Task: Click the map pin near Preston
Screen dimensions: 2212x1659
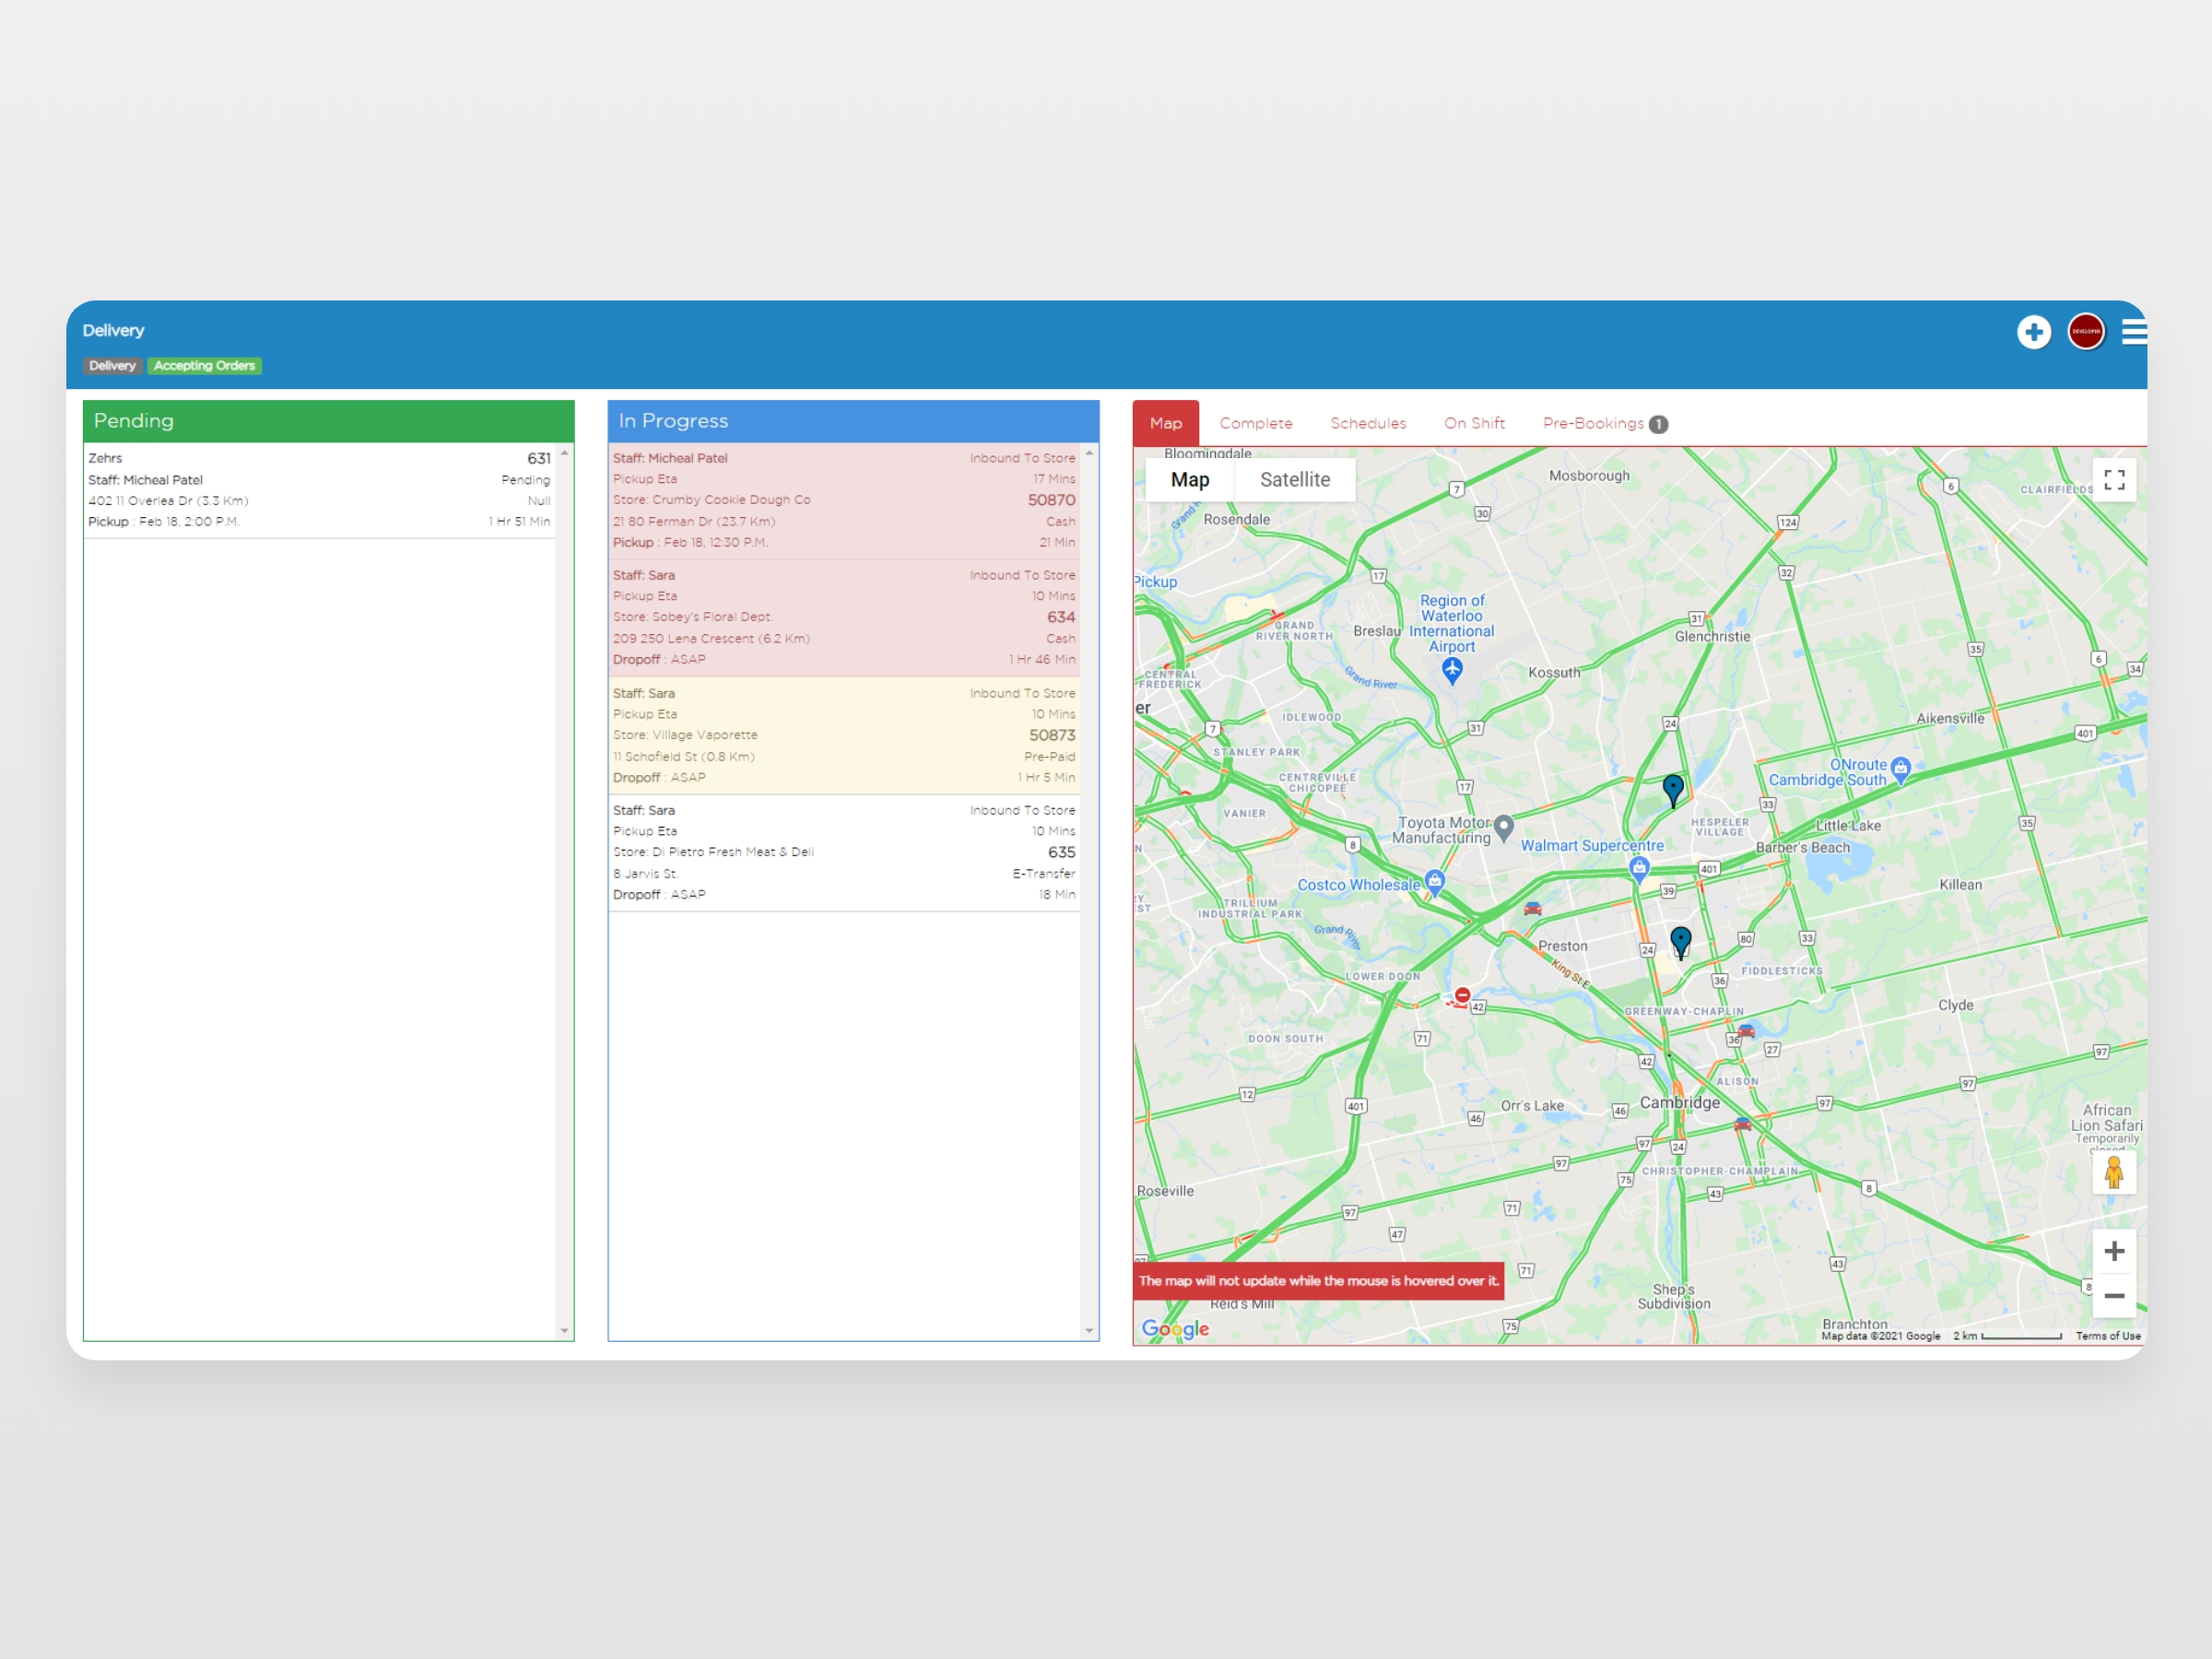Action: (1681, 942)
